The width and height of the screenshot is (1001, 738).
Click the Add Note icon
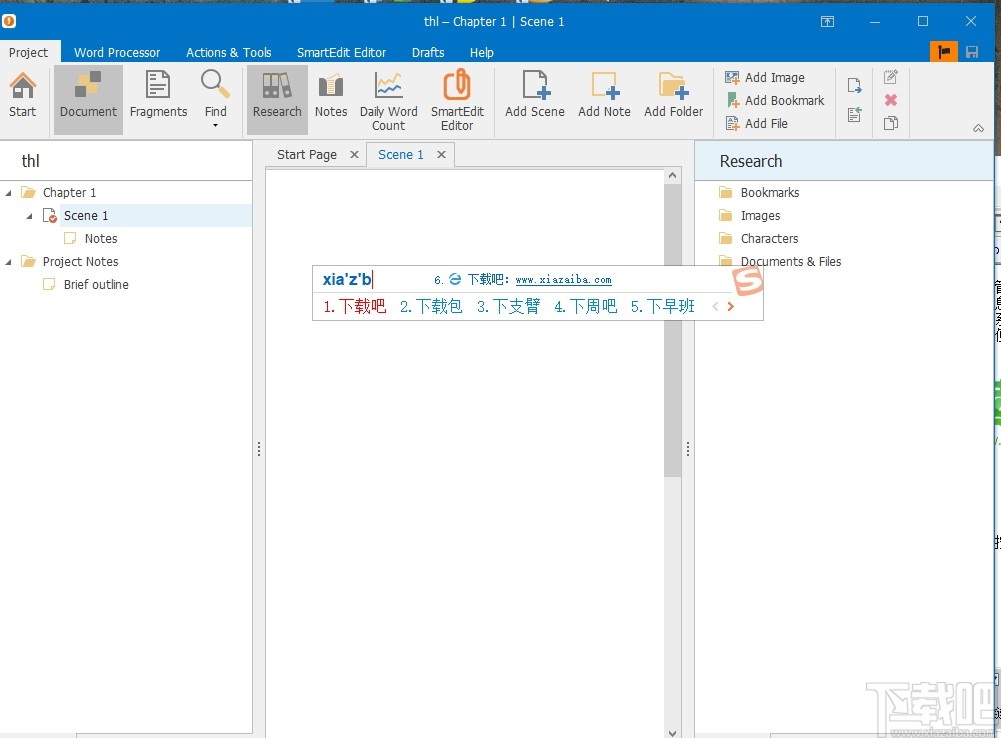(604, 95)
